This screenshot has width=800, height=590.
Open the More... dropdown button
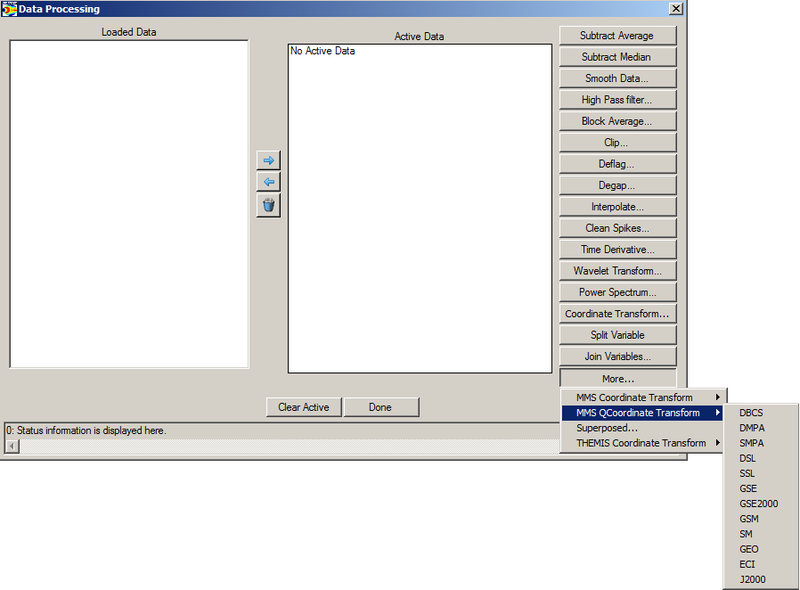[618, 379]
